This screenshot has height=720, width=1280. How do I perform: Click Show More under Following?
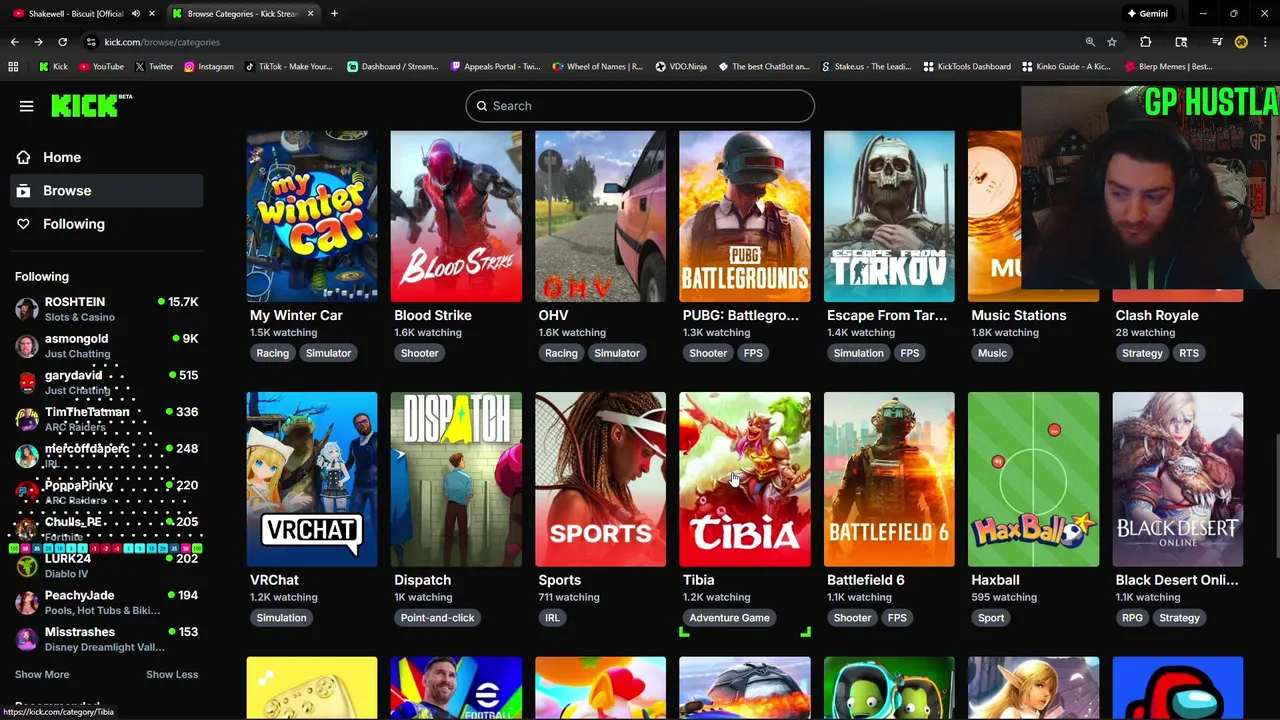[42, 674]
